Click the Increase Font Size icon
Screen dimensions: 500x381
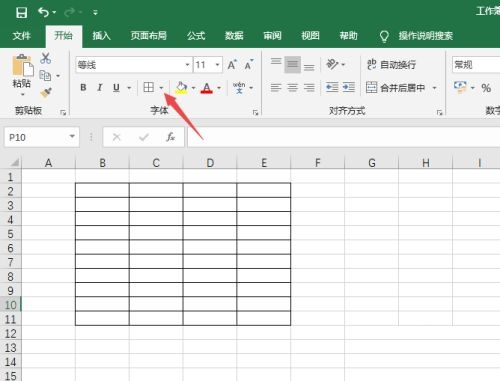point(232,65)
